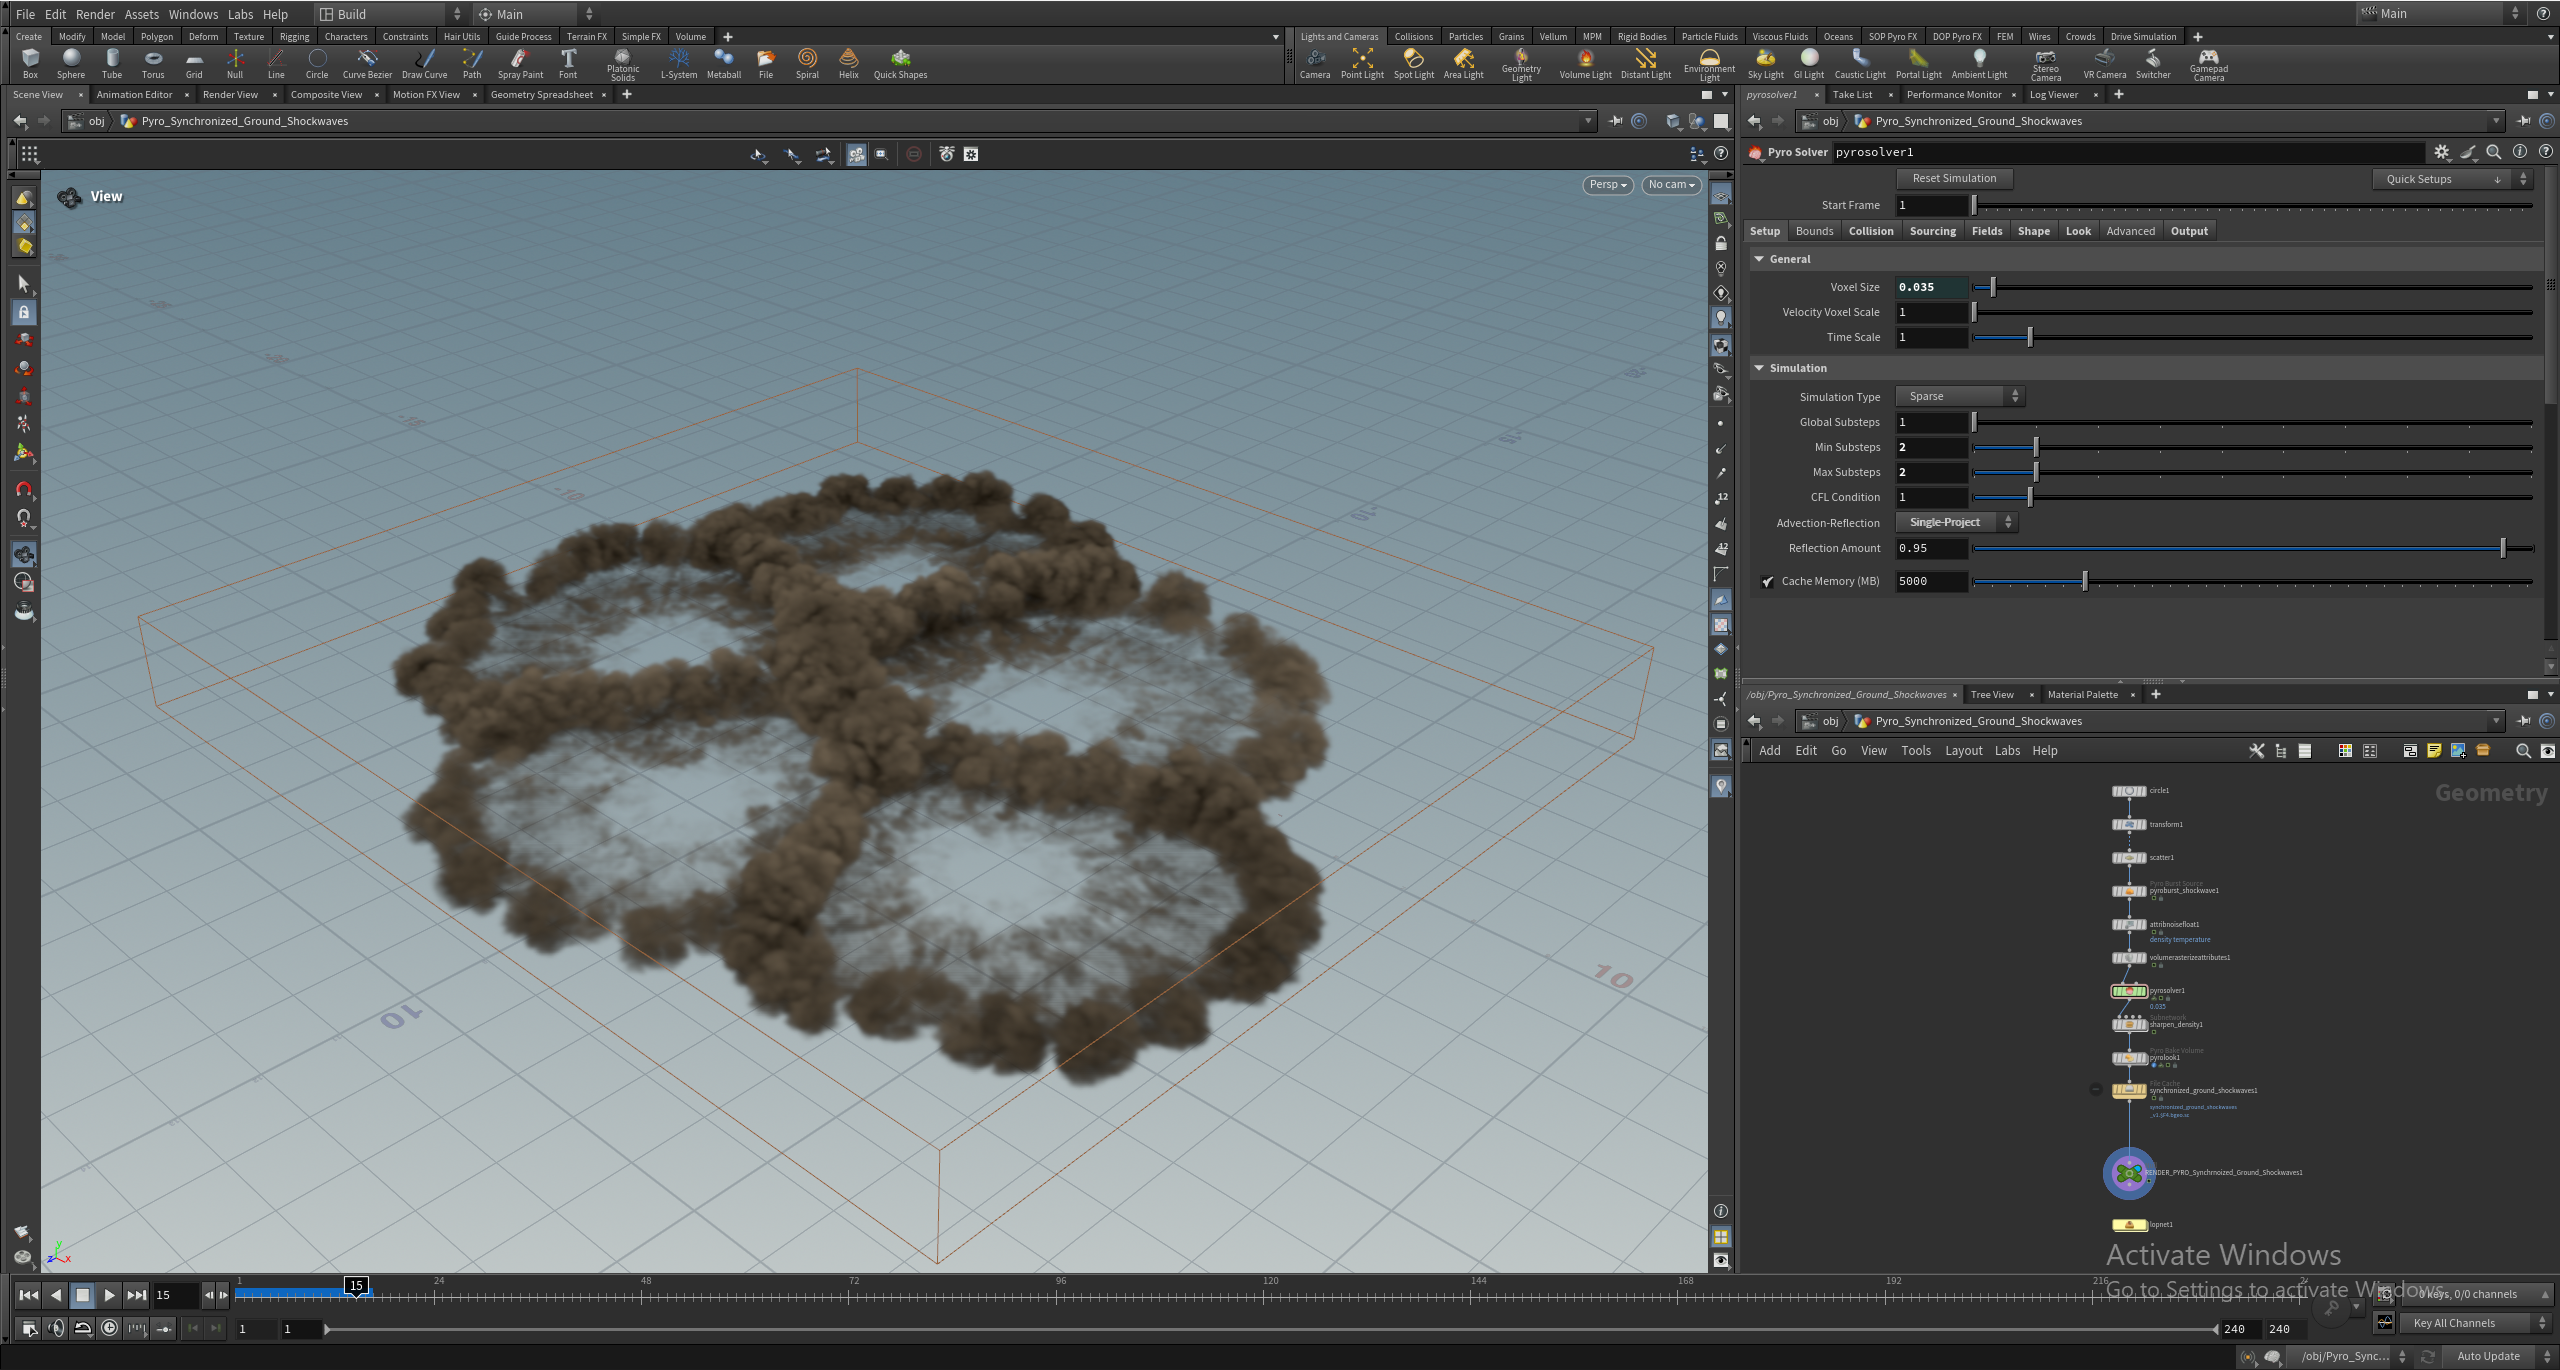Create a Sphere using the shelf tool
Screen dimensions: 2560x1370
[71, 63]
